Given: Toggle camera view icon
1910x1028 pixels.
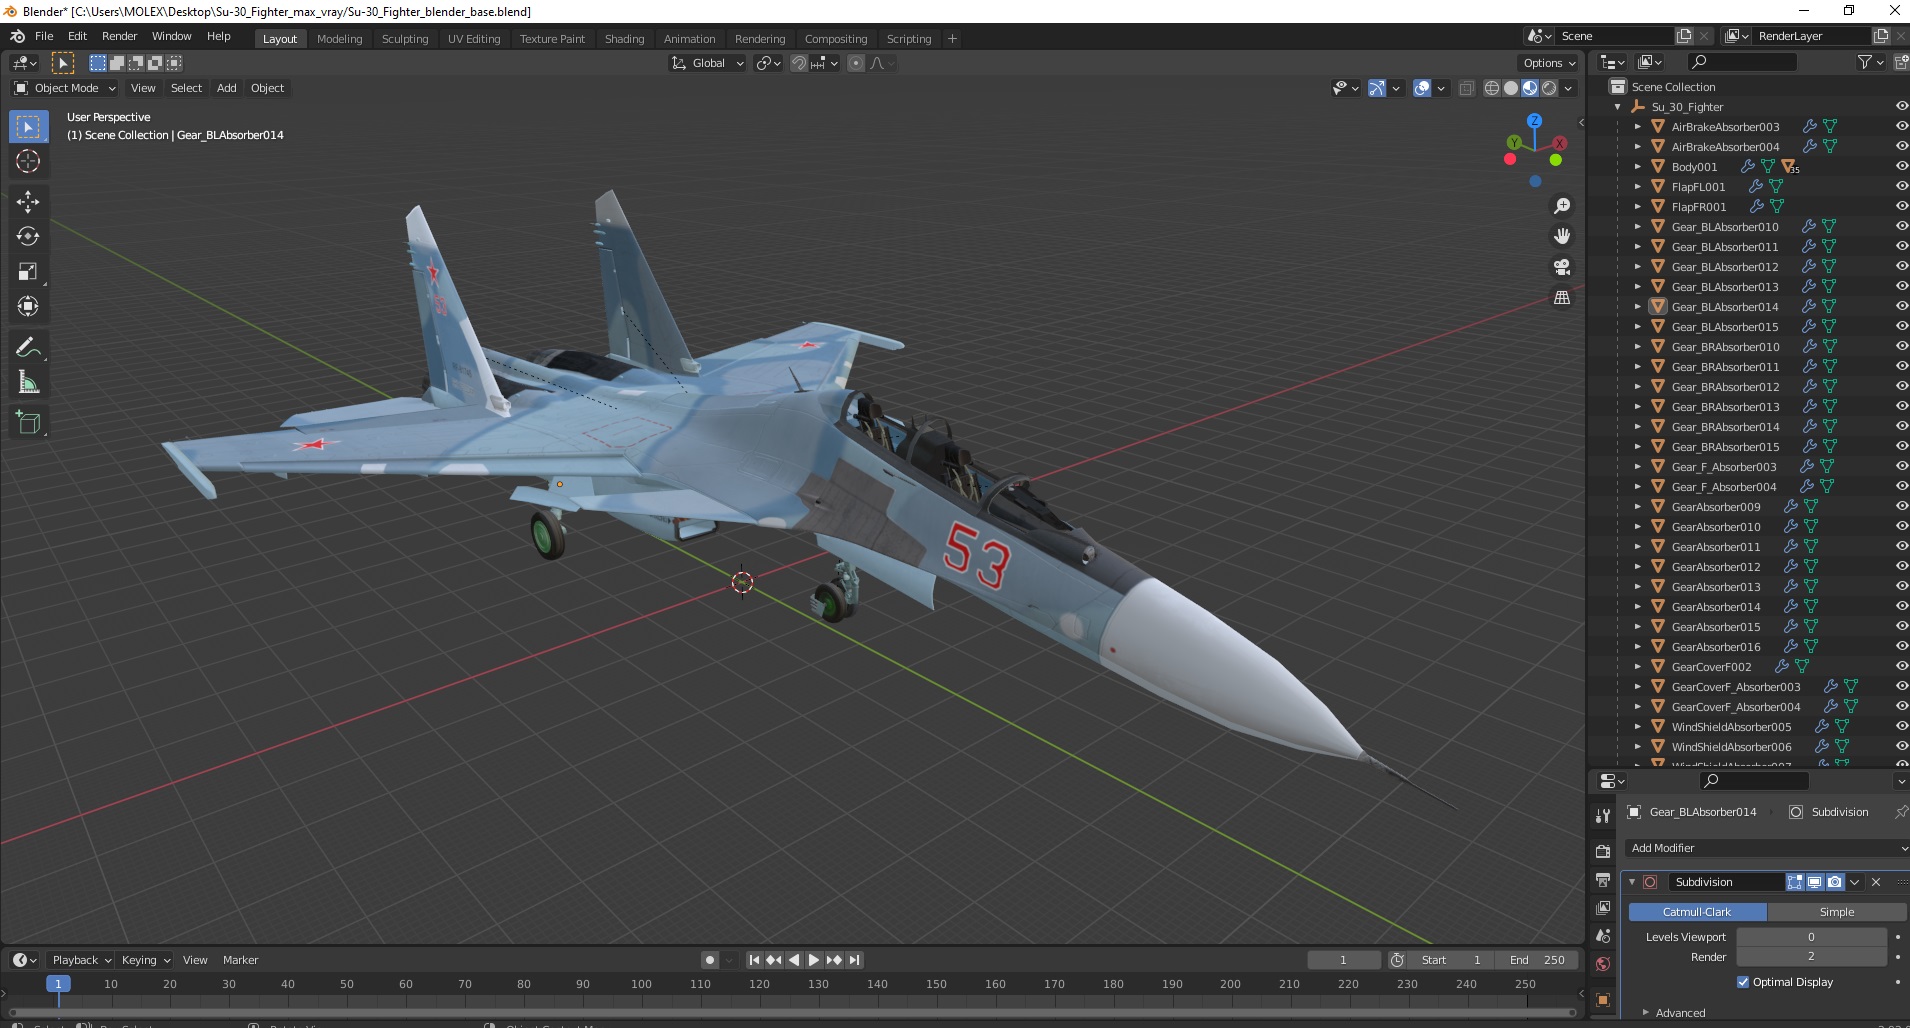Looking at the screenshot, I should pos(1561,267).
